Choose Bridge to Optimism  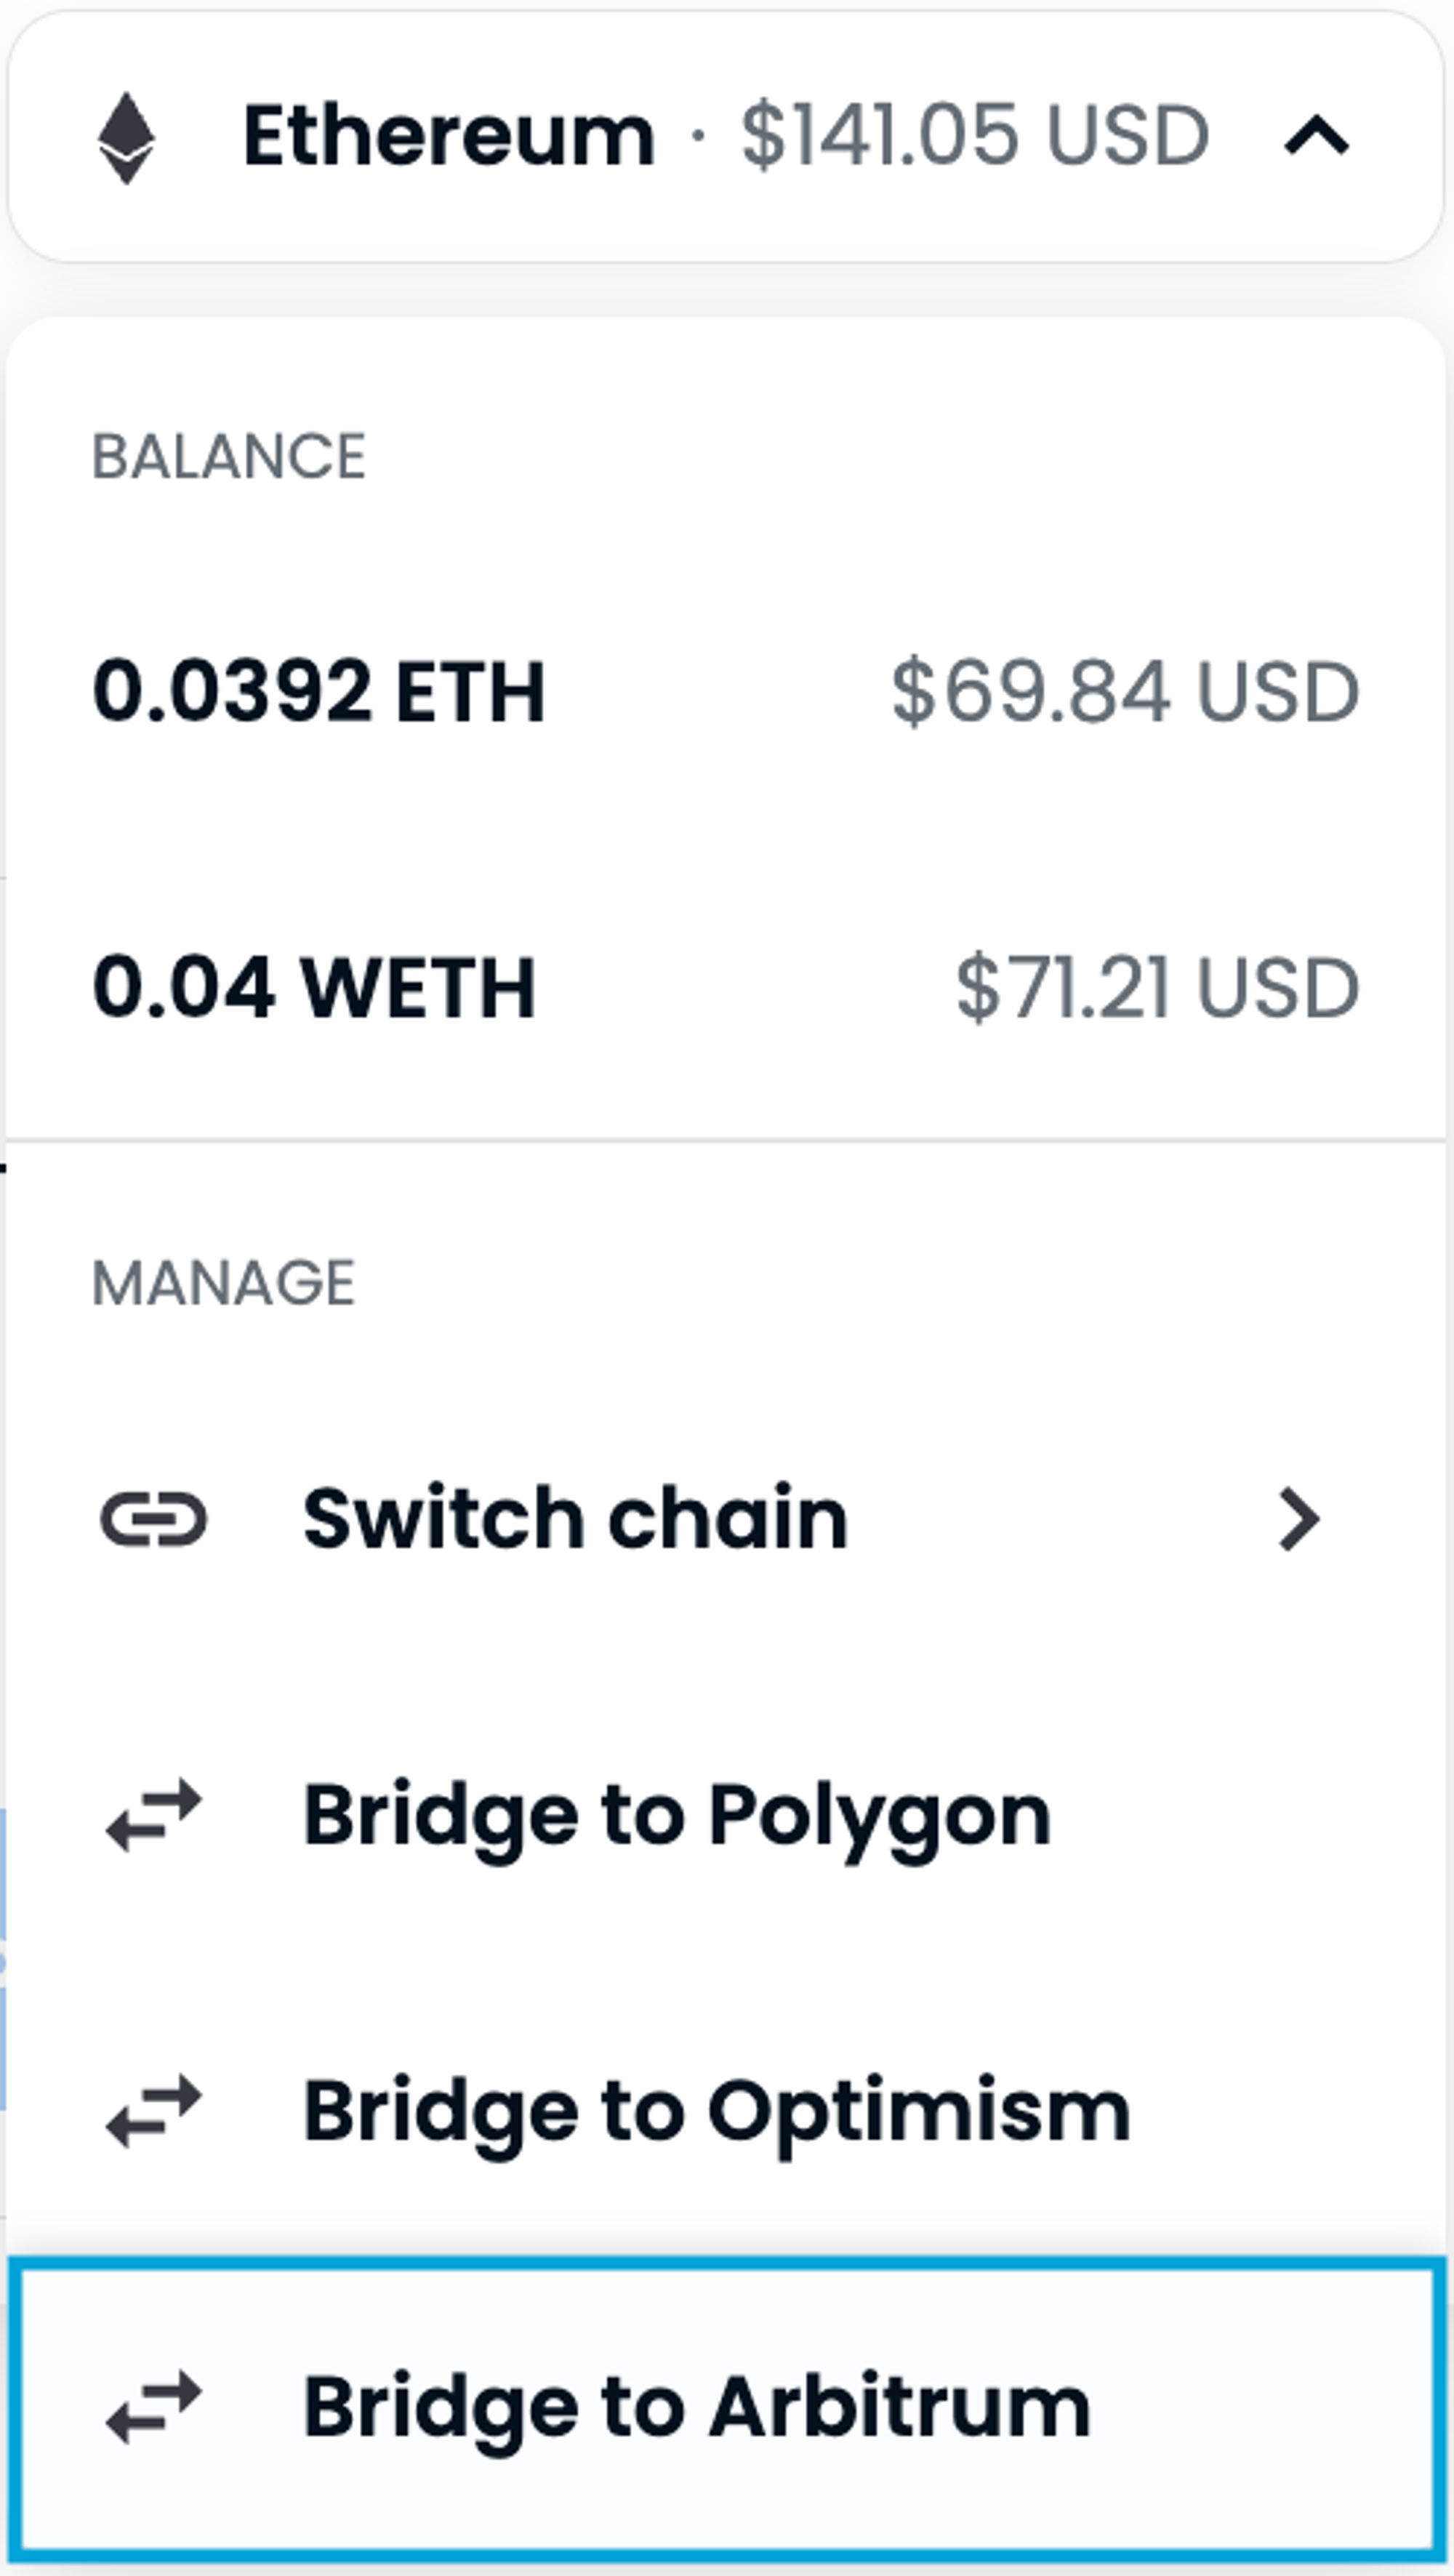coord(717,2111)
